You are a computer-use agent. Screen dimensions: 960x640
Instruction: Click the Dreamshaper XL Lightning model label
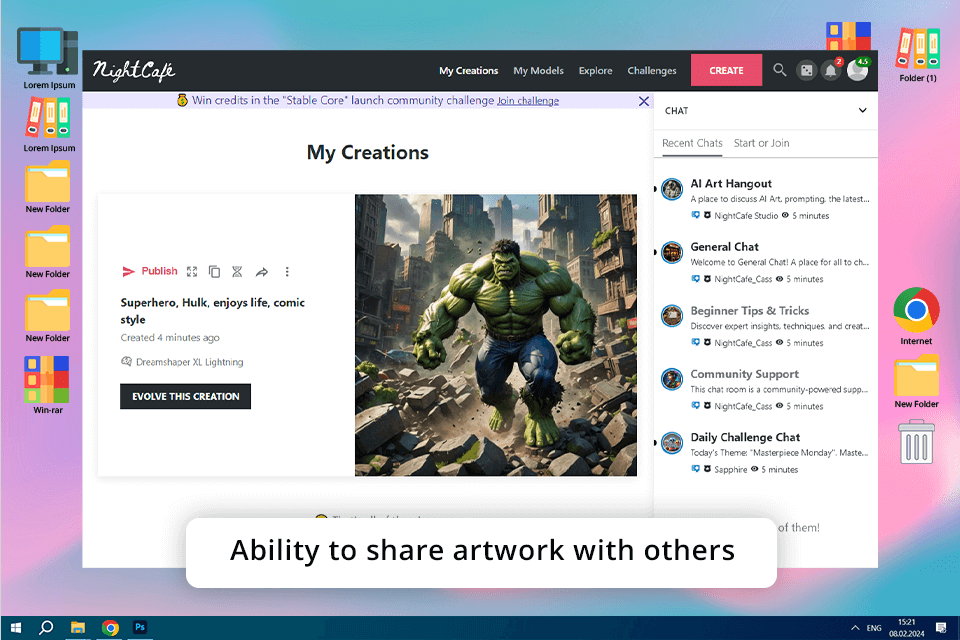click(x=189, y=363)
